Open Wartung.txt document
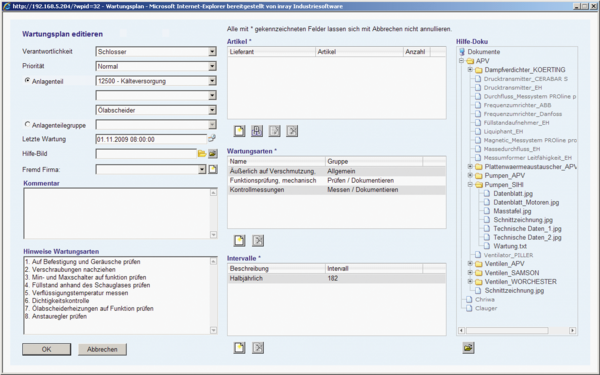The height and width of the screenshot is (375, 600). (x=510, y=246)
